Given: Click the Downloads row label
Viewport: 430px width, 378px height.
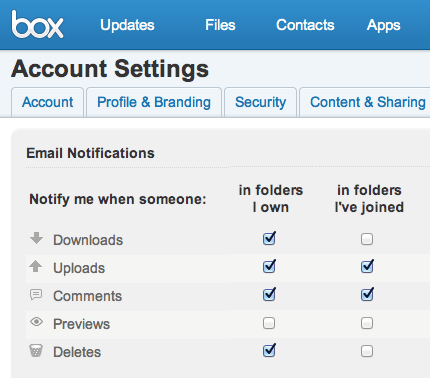Looking at the screenshot, I should [x=88, y=240].
